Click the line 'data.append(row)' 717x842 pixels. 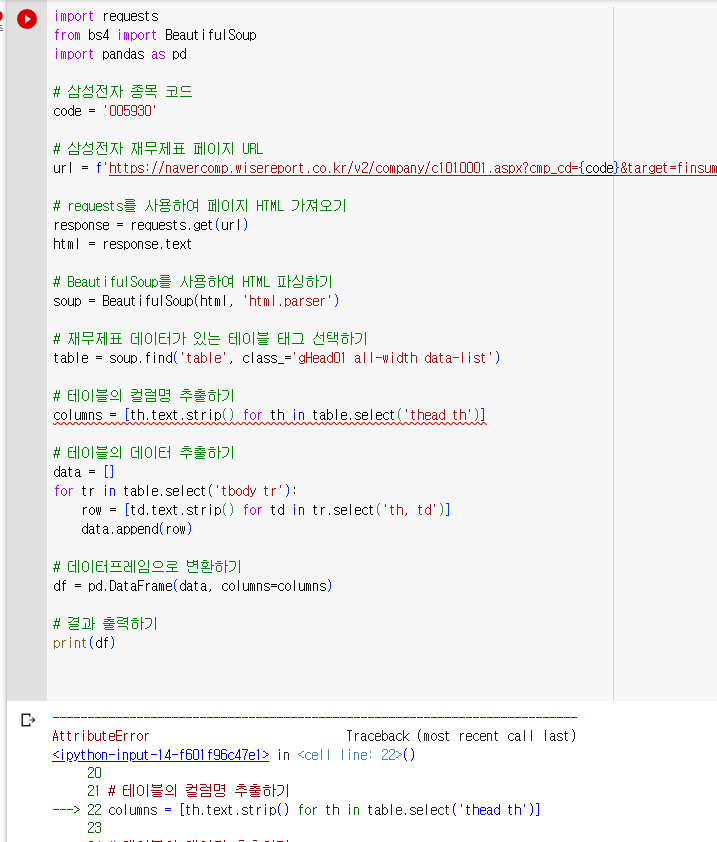(136, 529)
